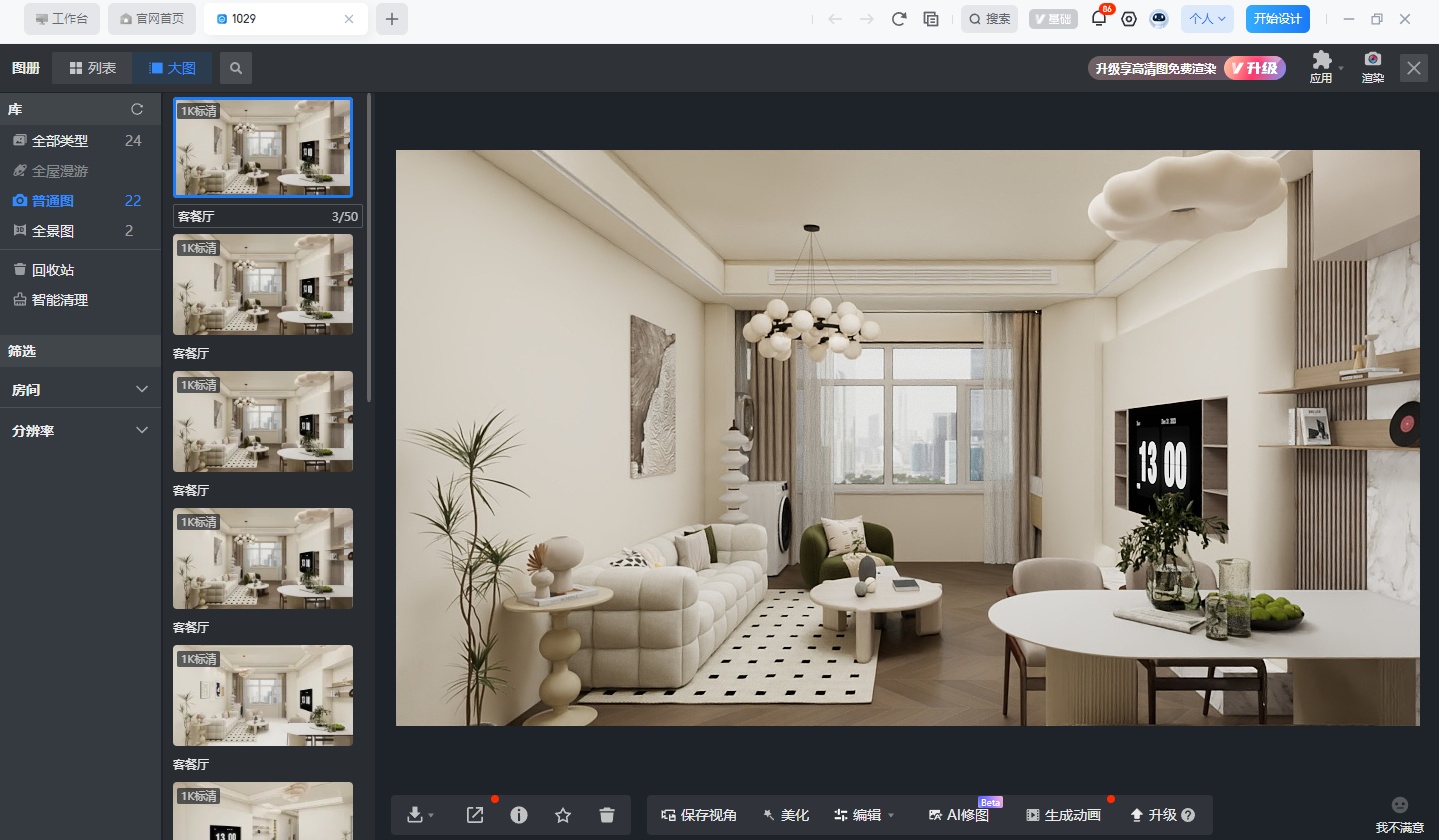Switch to 大图 view
Image resolution: width=1439 pixels, height=840 pixels.
pos(172,68)
